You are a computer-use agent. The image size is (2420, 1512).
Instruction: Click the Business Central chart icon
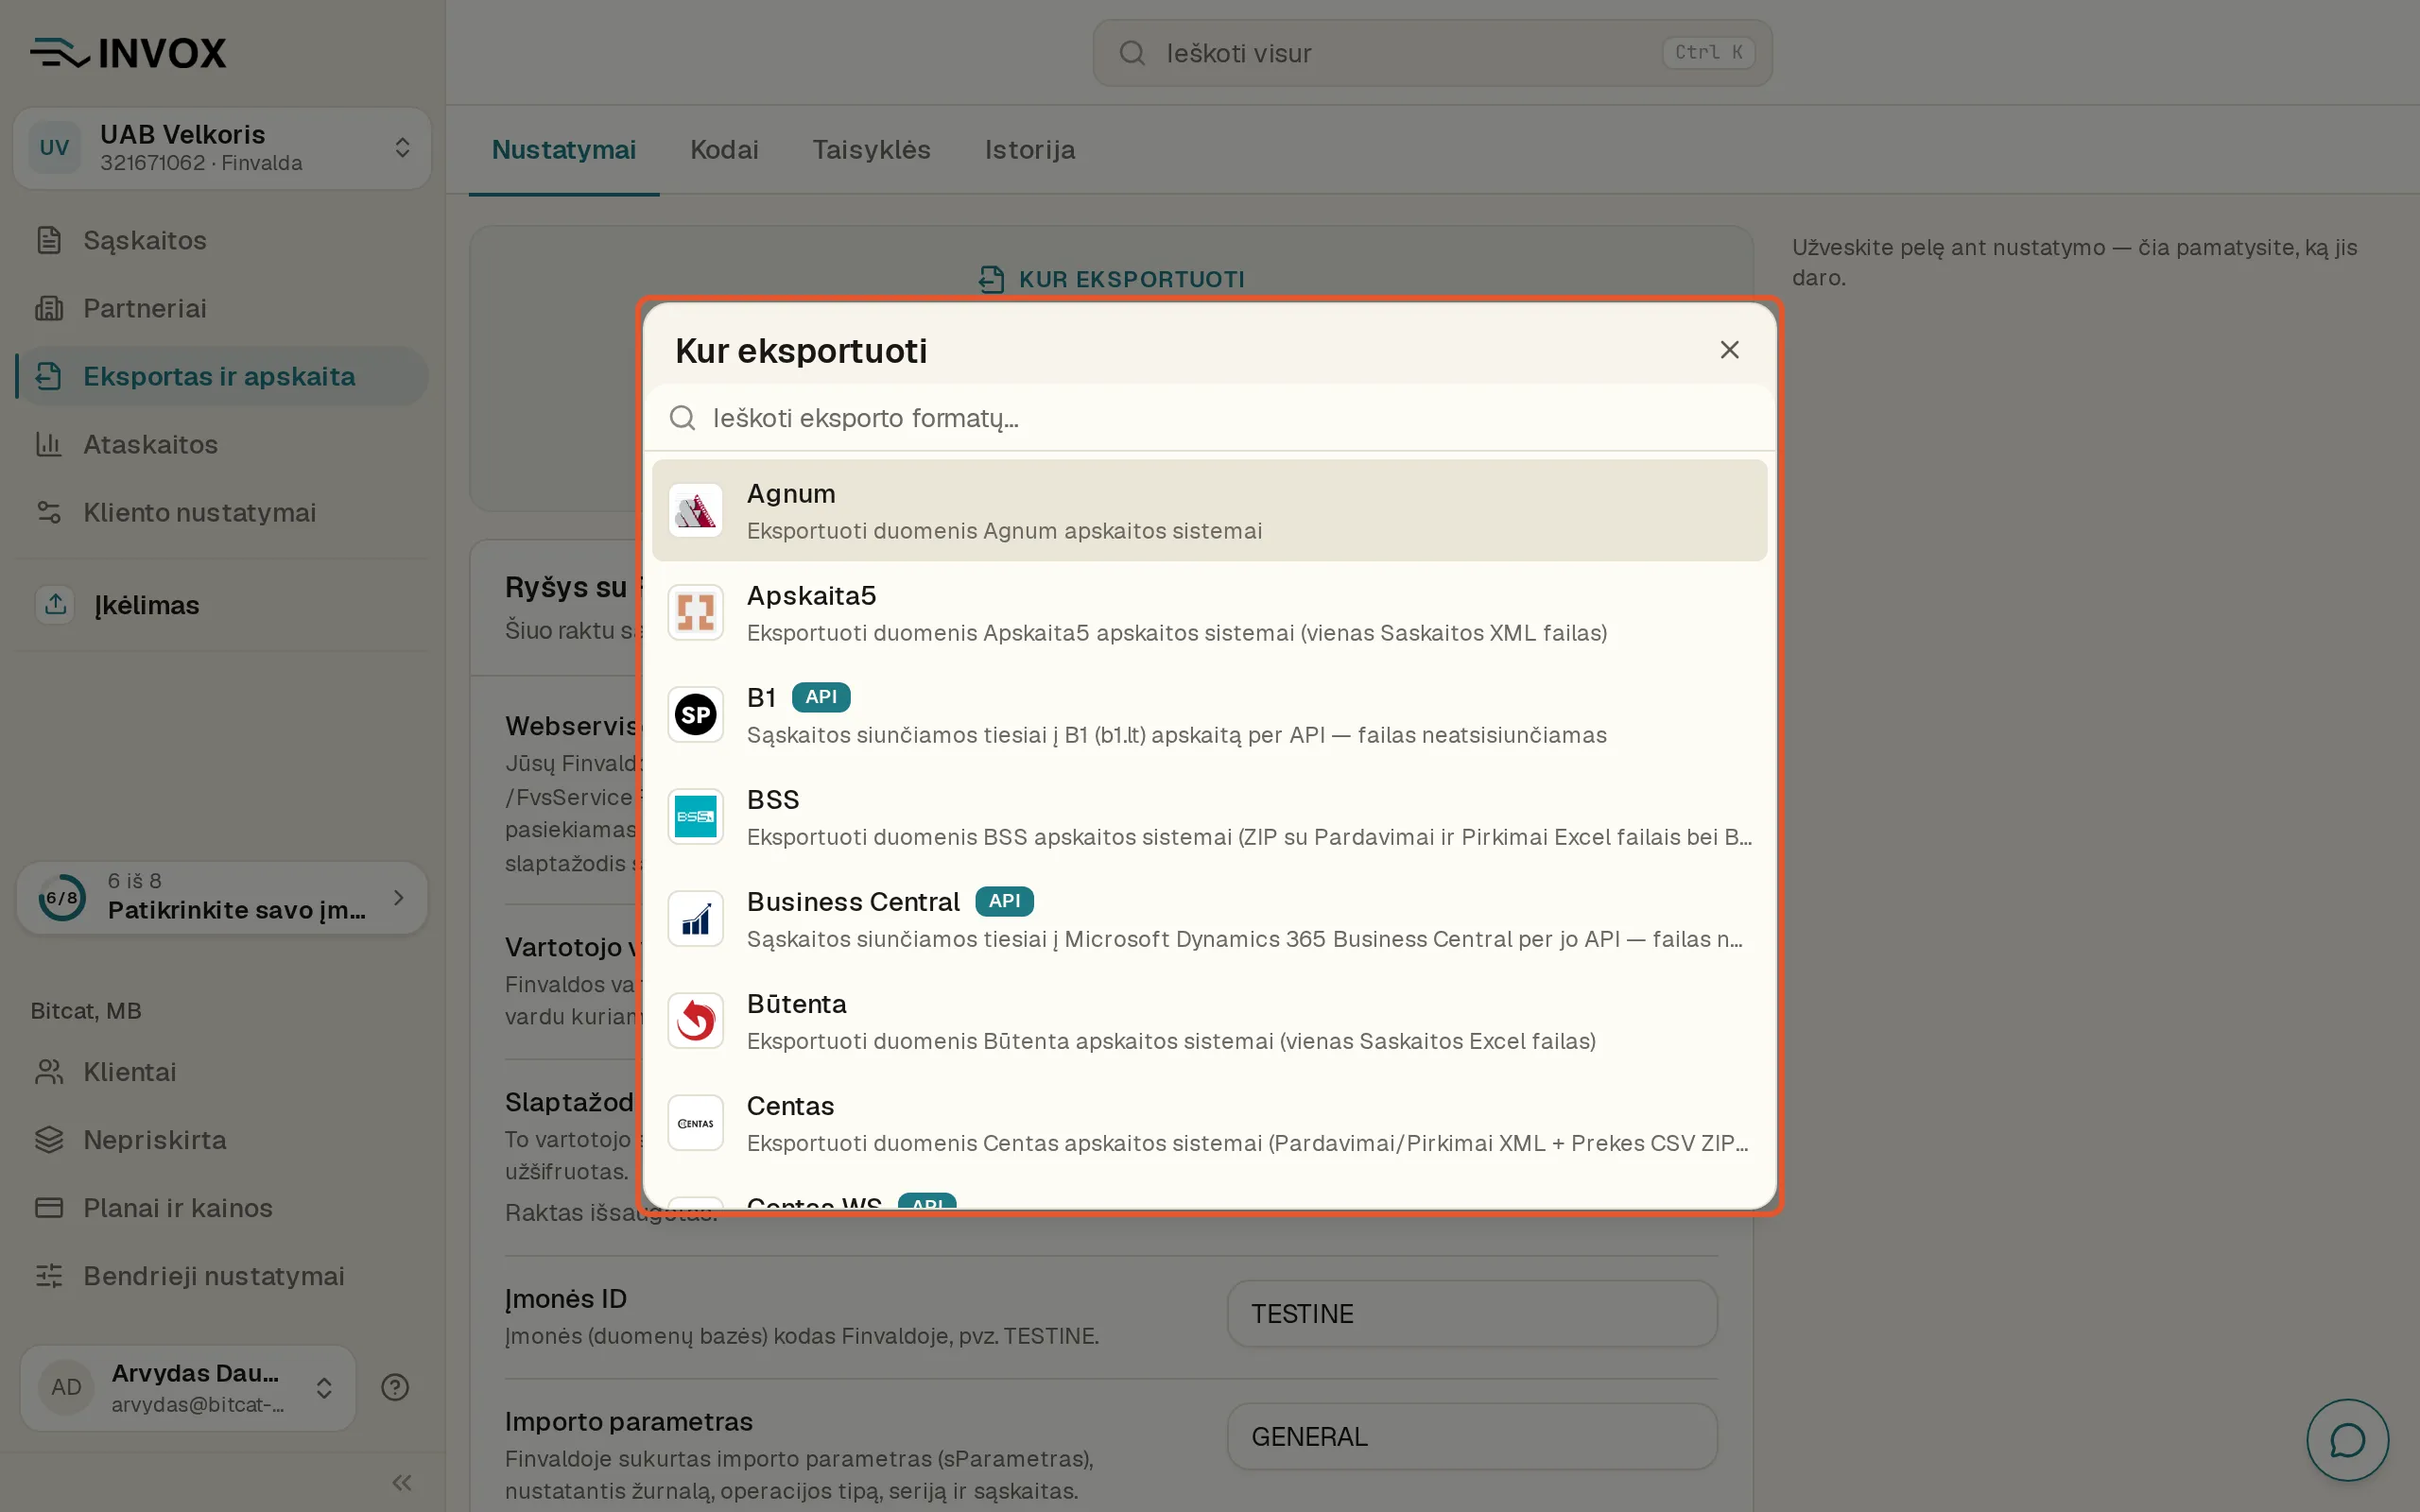pos(695,918)
